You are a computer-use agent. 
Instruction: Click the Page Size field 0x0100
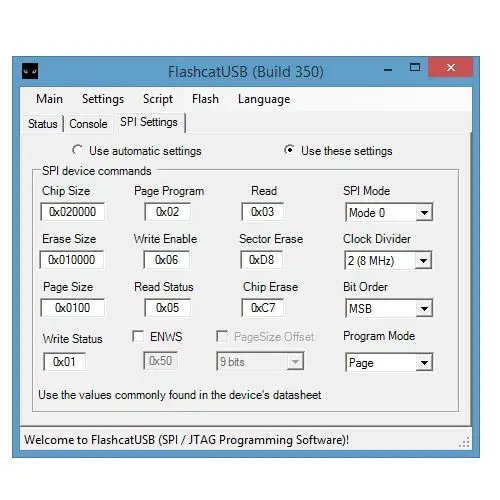72,308
